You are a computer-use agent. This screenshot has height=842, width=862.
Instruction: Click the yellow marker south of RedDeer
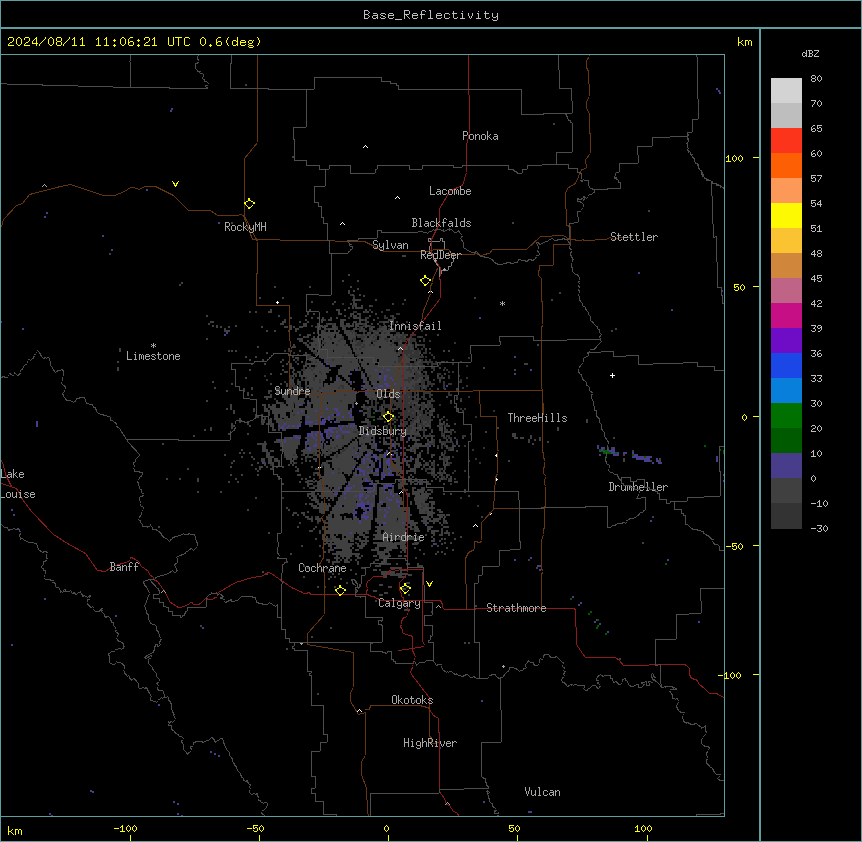(x=426, y=281)
